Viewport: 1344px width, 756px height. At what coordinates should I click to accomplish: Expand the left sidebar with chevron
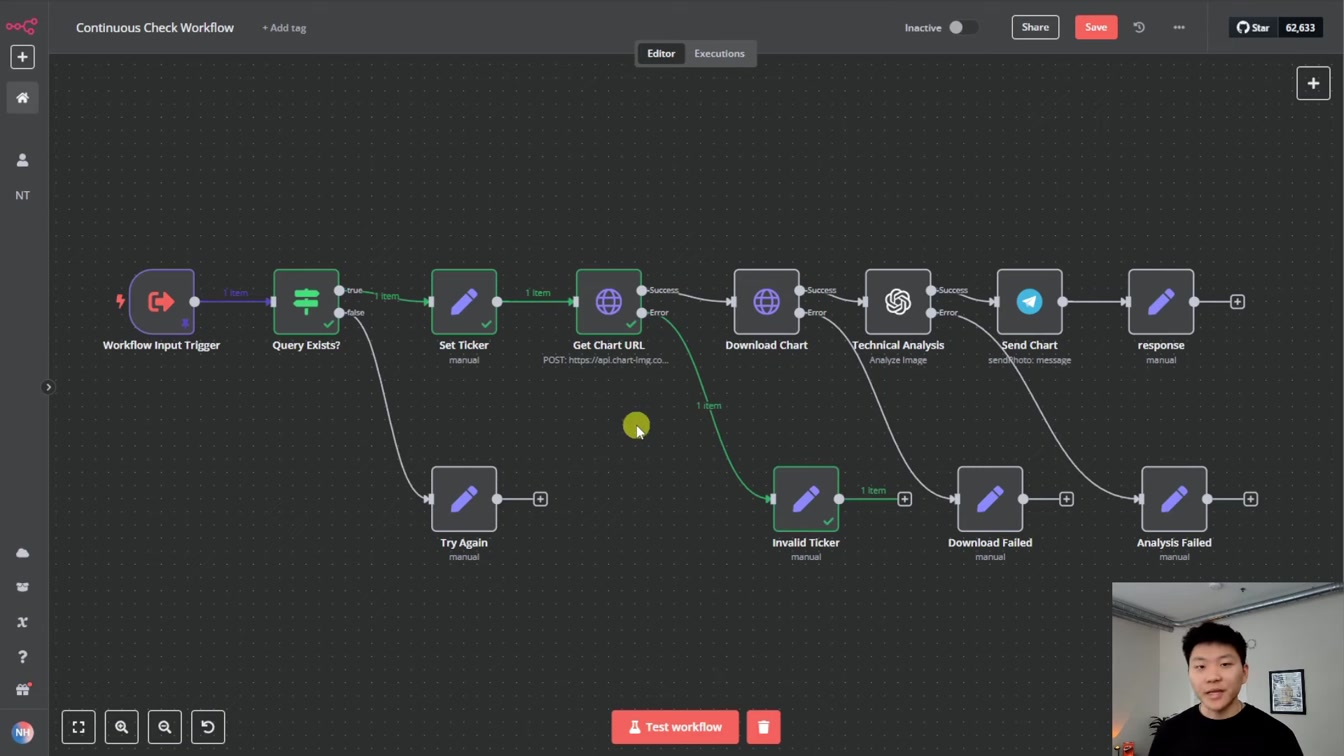click(x=48, y=387)
